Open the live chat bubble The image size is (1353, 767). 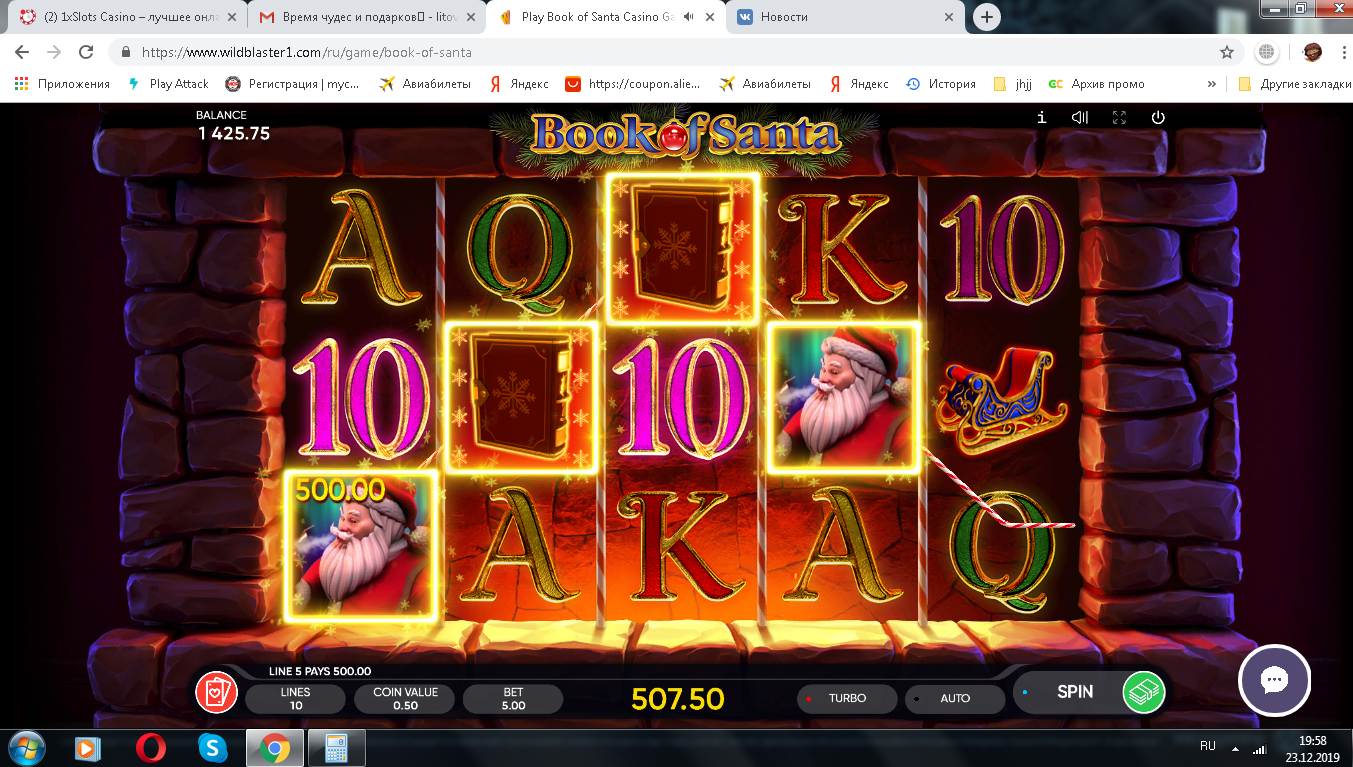tap(1274, 681)
